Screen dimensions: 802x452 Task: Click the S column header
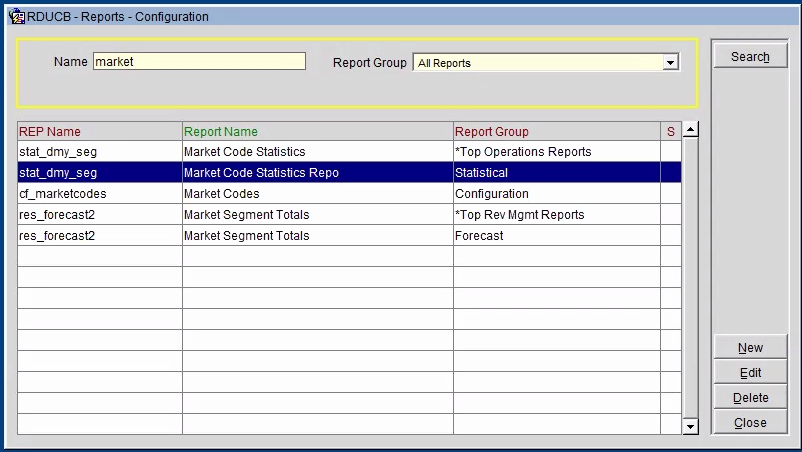(x=671, y=131)
